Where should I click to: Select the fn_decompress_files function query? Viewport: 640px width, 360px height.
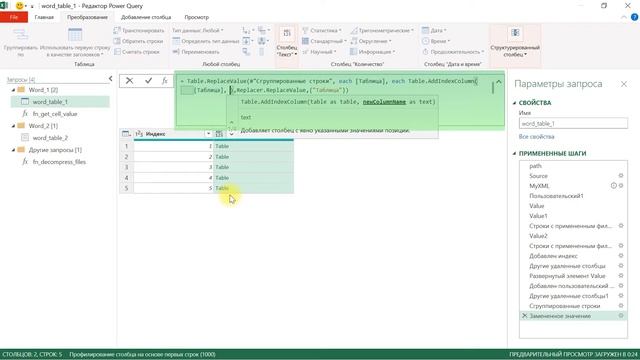tap(60, 162)
